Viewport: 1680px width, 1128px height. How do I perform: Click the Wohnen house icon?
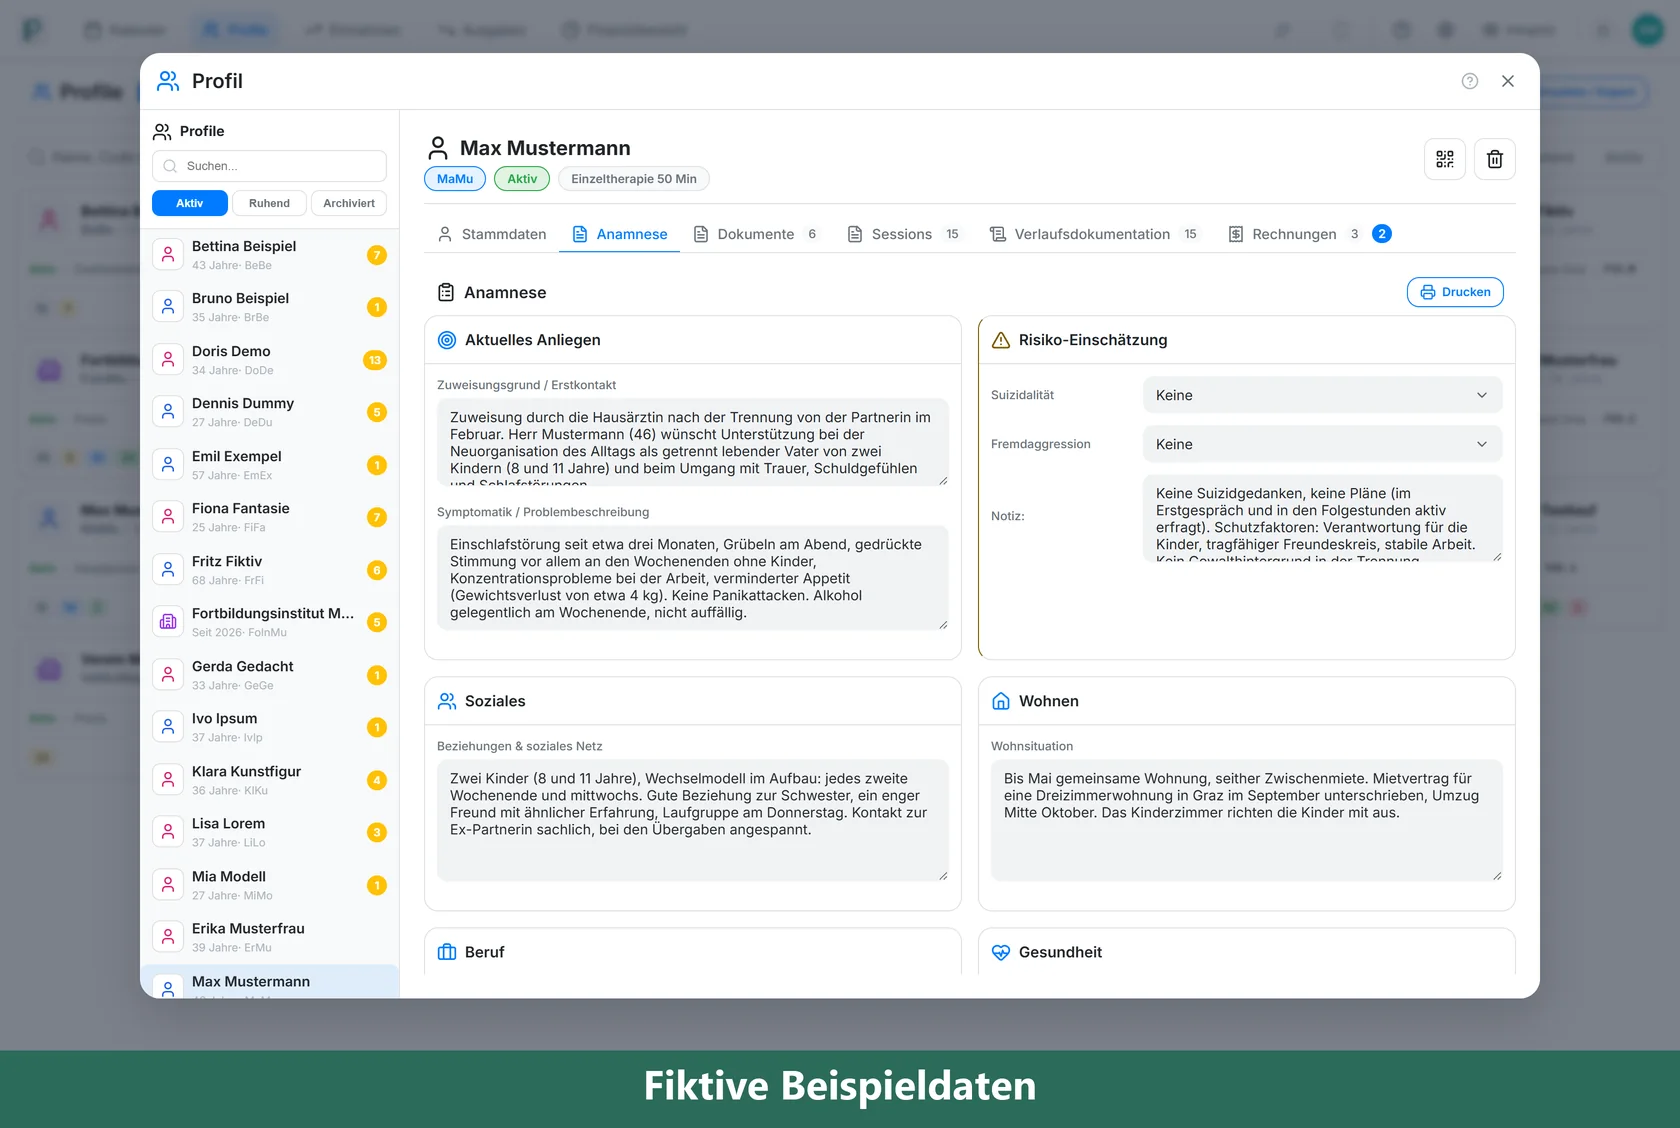pyautogui.click(x=1000, y=701)
